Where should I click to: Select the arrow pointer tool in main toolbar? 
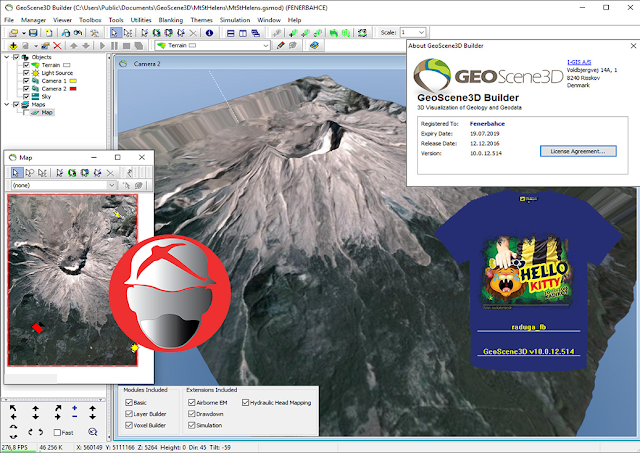tap(114, 33)
